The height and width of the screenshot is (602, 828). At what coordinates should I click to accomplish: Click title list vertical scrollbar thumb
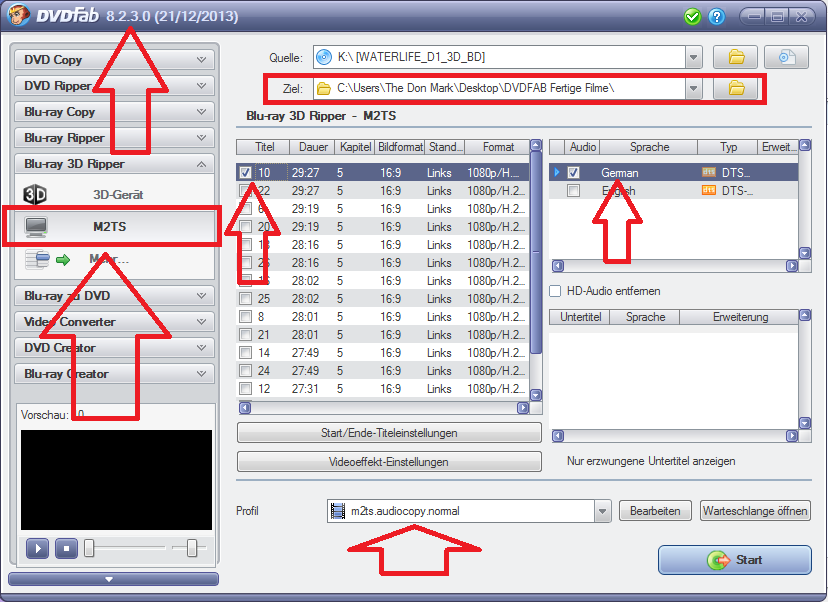pos(535,252)
